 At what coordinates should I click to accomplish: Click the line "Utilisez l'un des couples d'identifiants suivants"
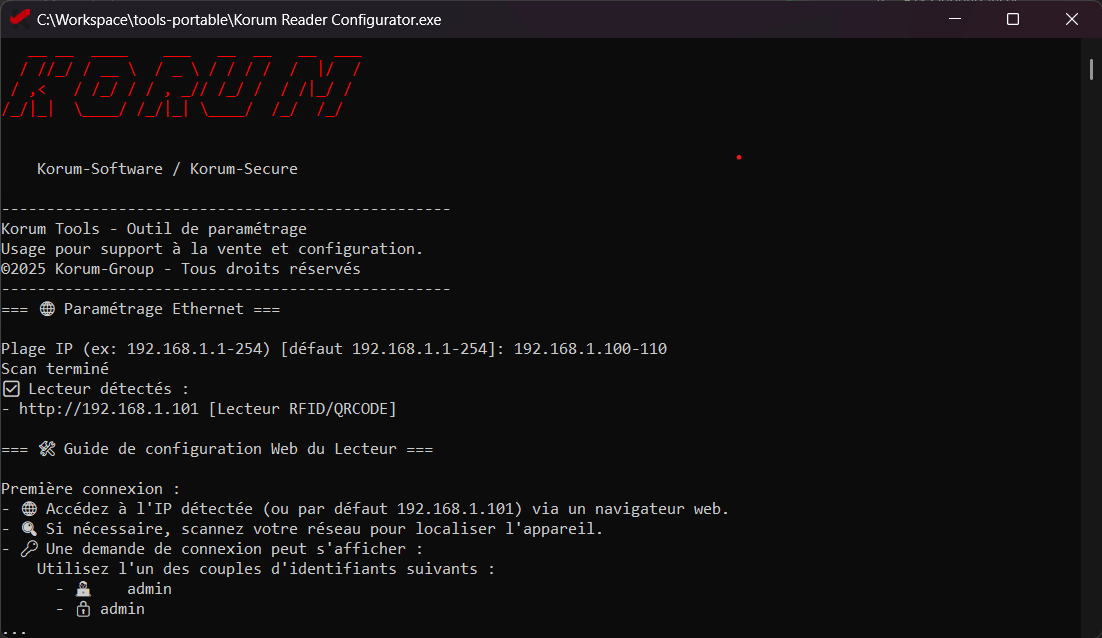pos(257,569)
